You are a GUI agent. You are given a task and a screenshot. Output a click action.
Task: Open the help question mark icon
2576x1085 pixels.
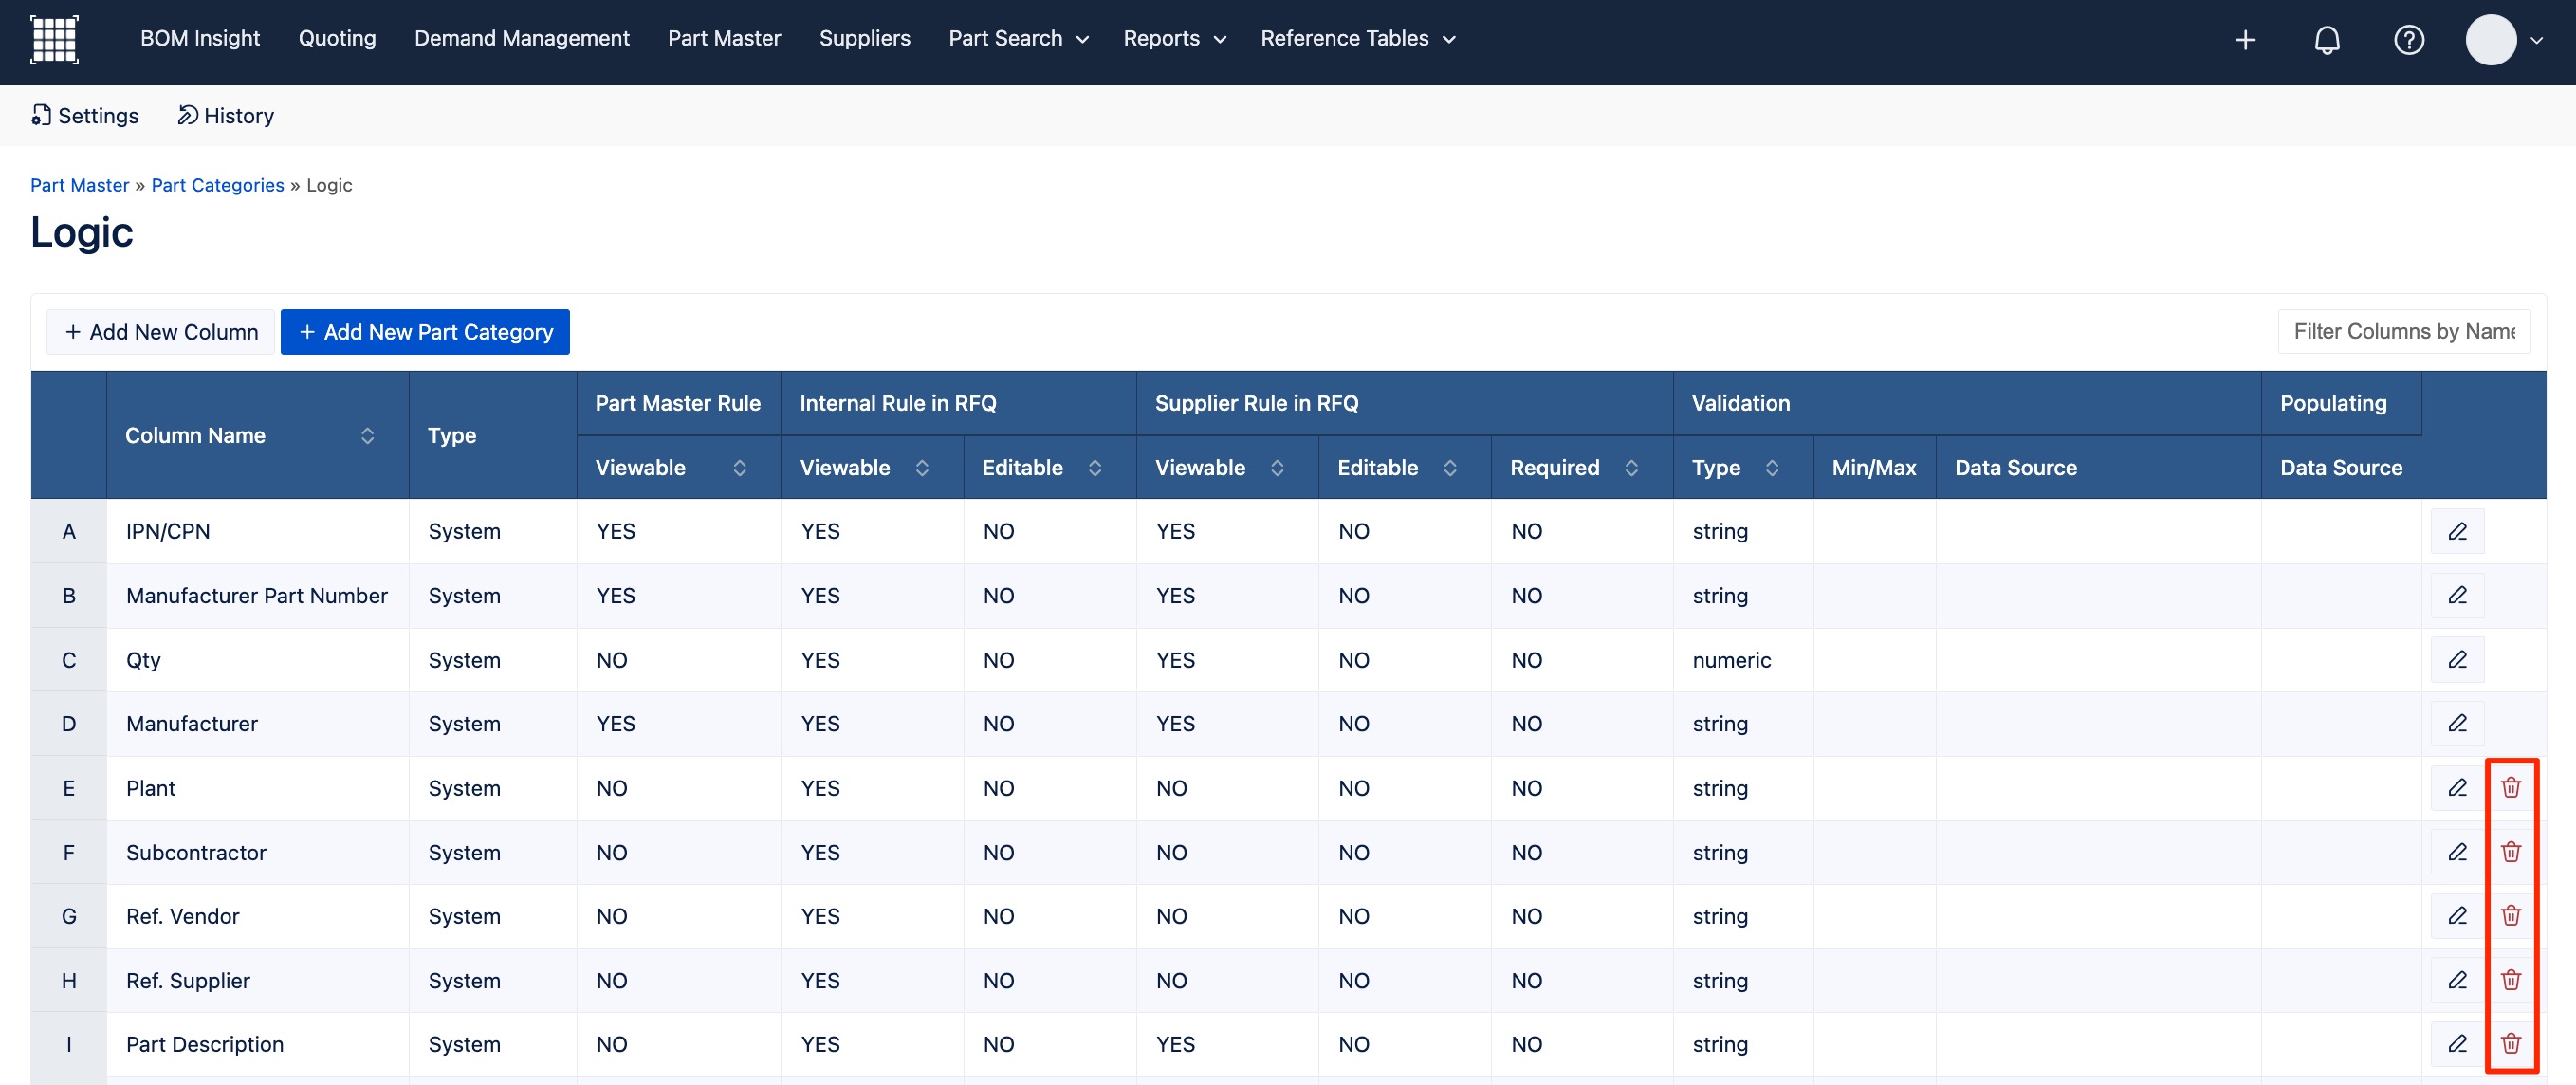pyautogui.click(x=2408, y=40)
